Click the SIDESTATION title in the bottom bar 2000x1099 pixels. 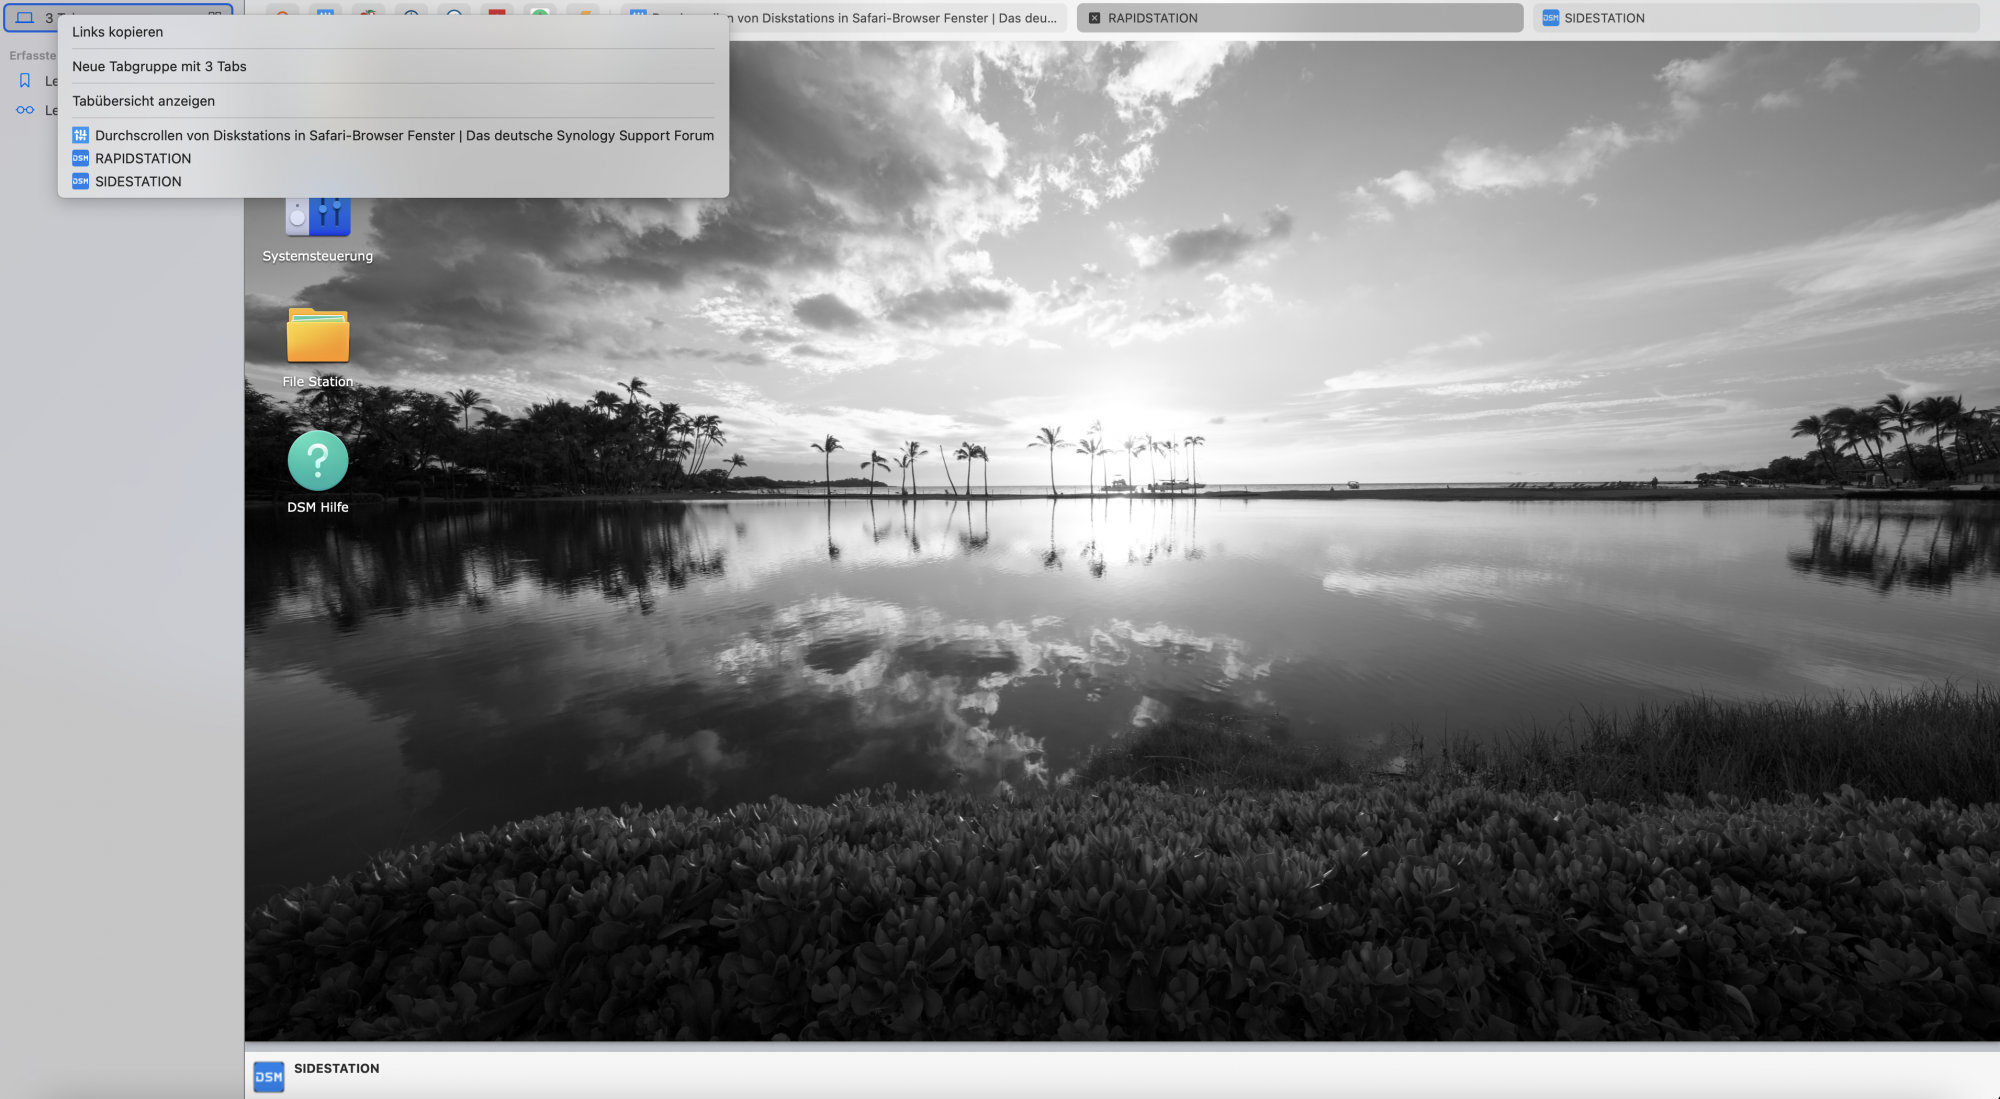336,1068
